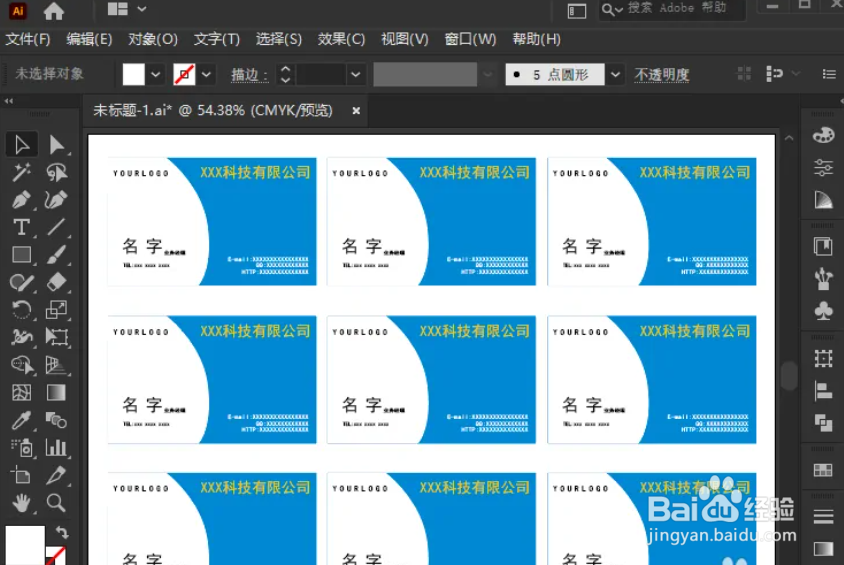
Task: Open the 窗口(W) menu
Action: pyautogui.click(x=470, y=39)
